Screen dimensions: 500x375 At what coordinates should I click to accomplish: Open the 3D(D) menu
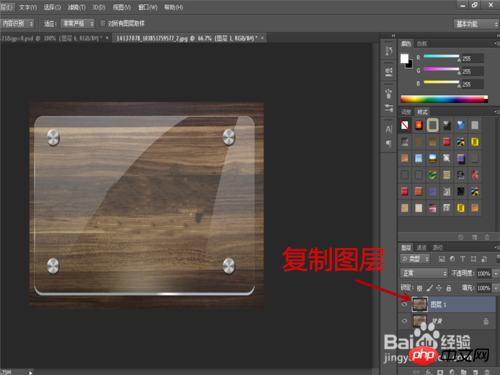99,7
